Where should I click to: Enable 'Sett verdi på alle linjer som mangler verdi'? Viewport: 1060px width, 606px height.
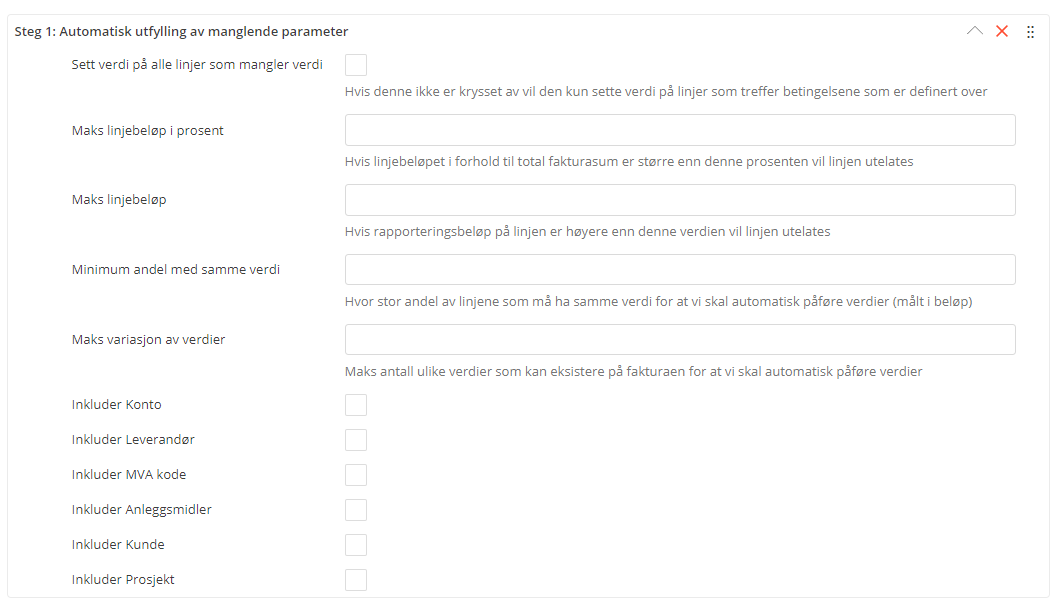(x=356, y=65)
